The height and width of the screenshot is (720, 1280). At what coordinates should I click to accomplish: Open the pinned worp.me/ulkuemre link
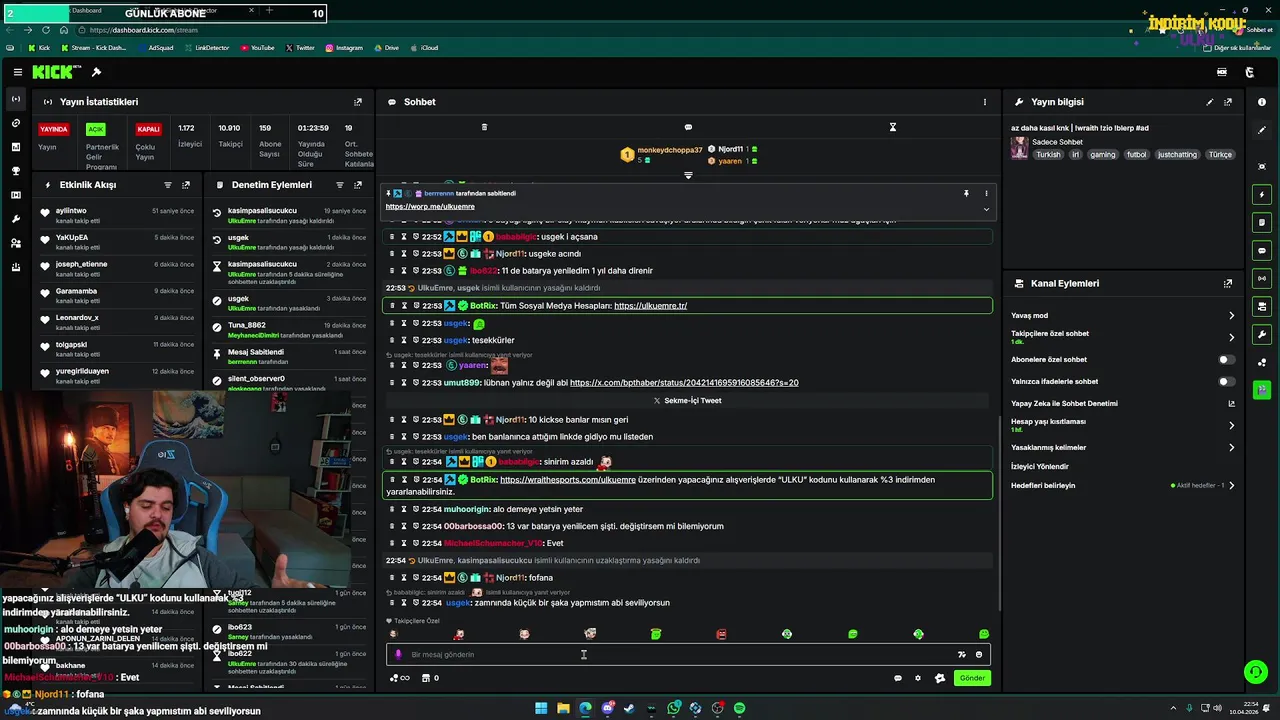tap(430, 207)
